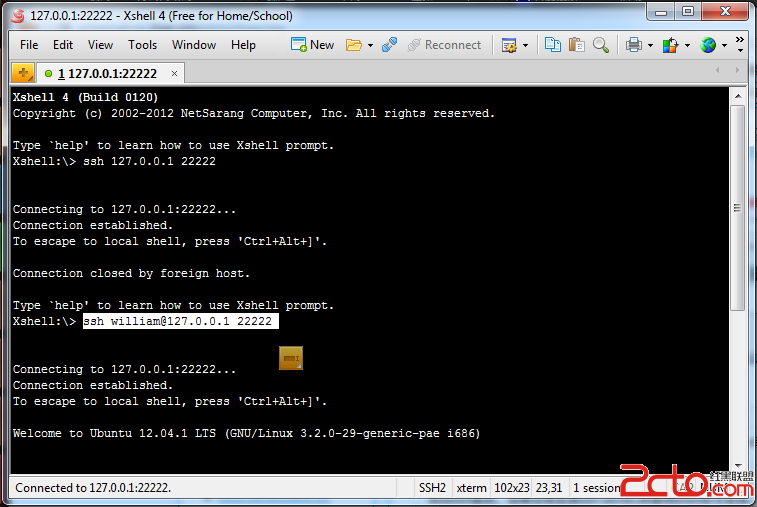Click the 23,31 cursor position entry
757x507 pixels.
[549, 488]
